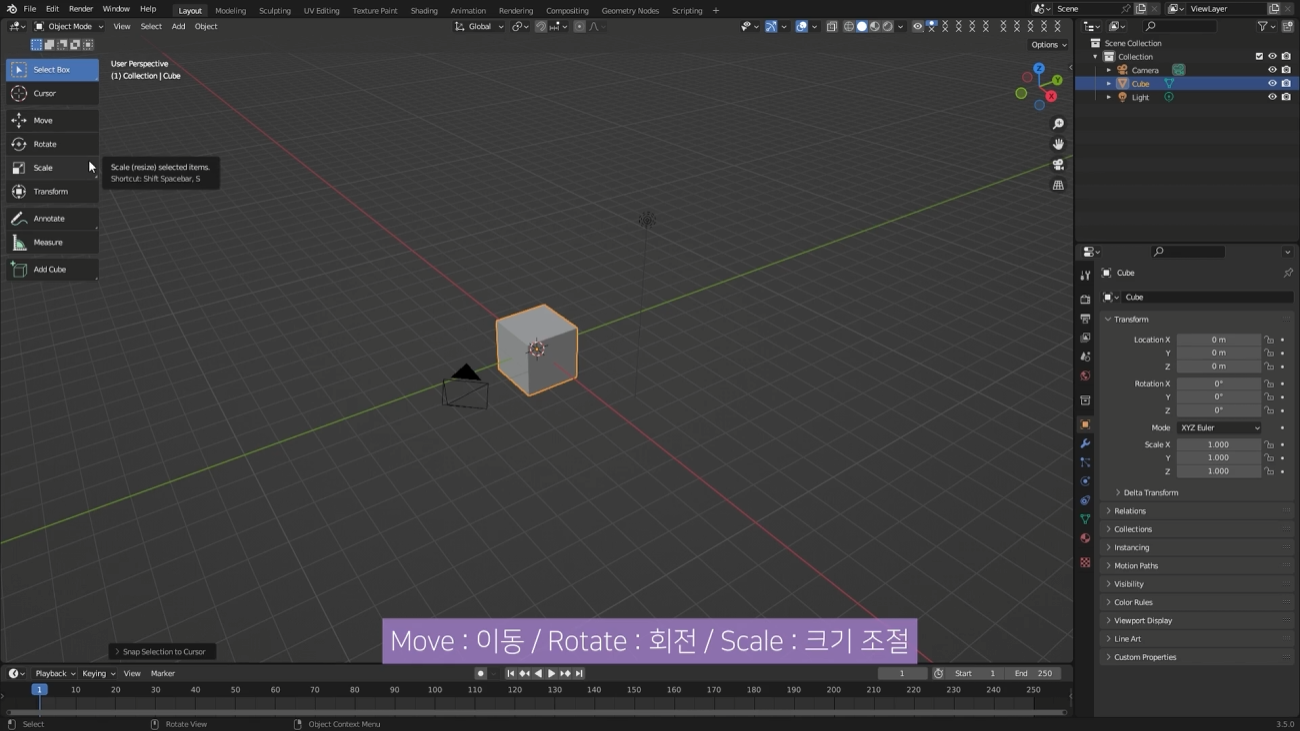Switch perspective/orthographic with grid icon
The height and width of the screenshot is (731, 1300).
[x=1058, y=185]
